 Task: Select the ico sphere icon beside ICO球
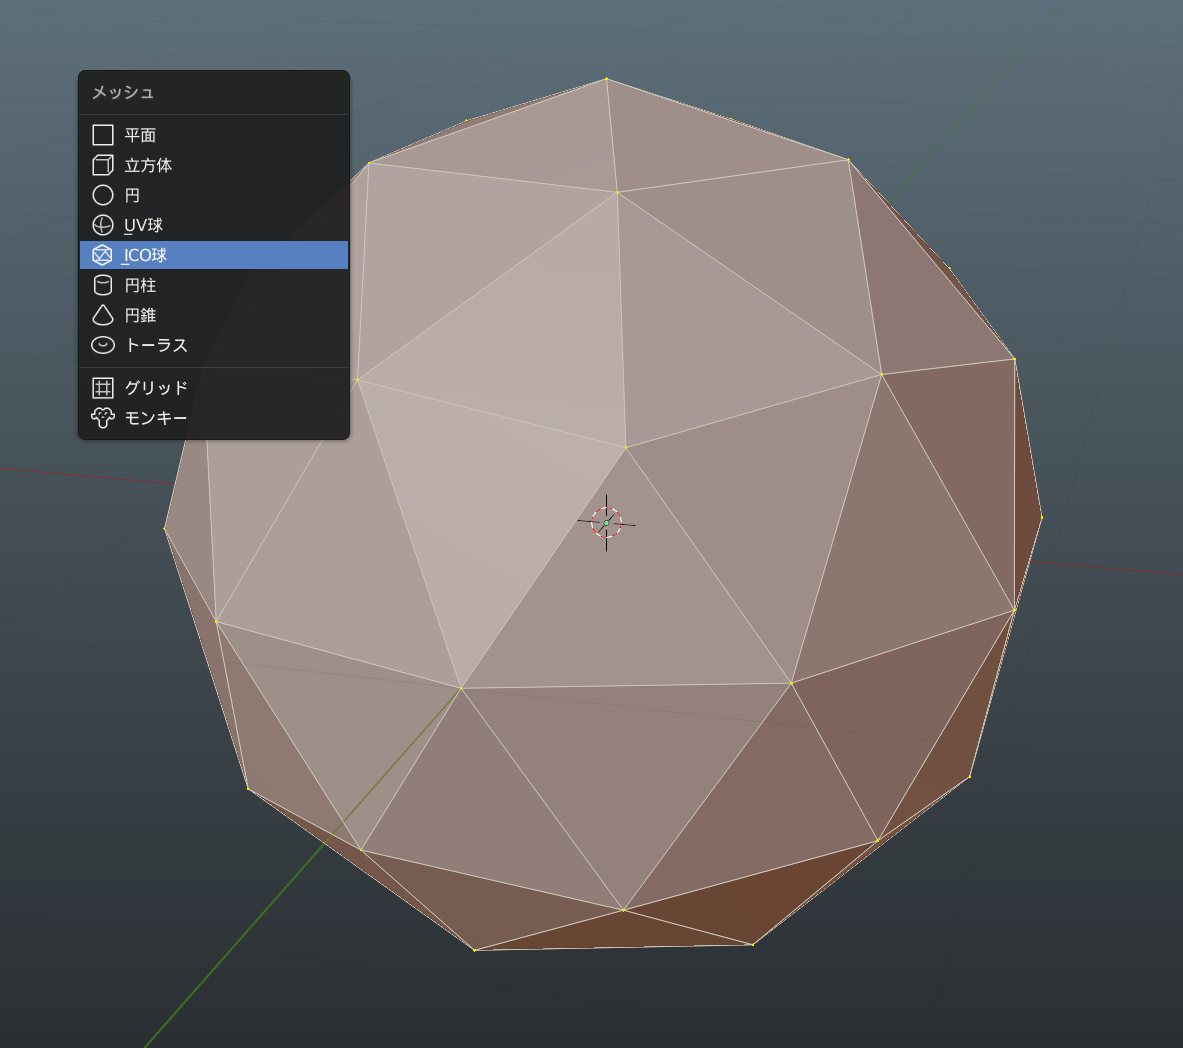[x=103, y=255]
